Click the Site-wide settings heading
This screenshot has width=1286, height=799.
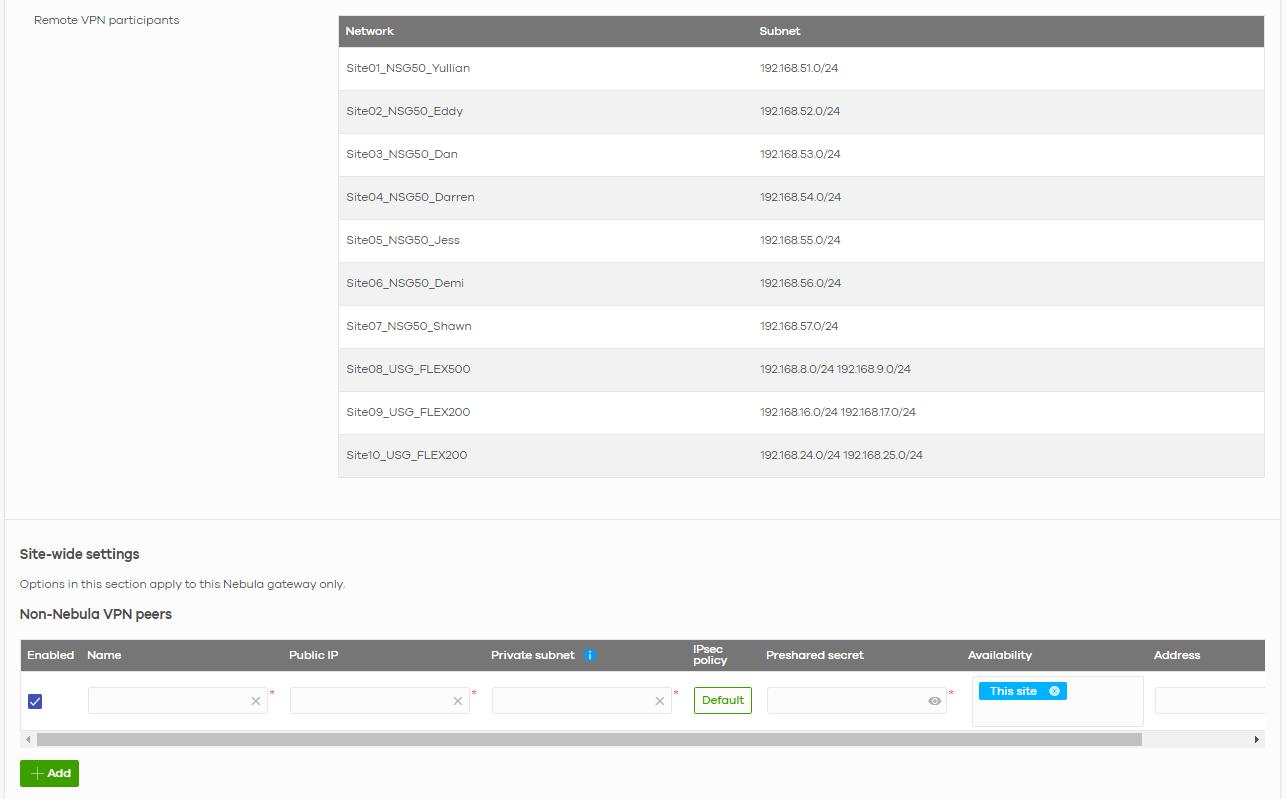click(80, 554)
